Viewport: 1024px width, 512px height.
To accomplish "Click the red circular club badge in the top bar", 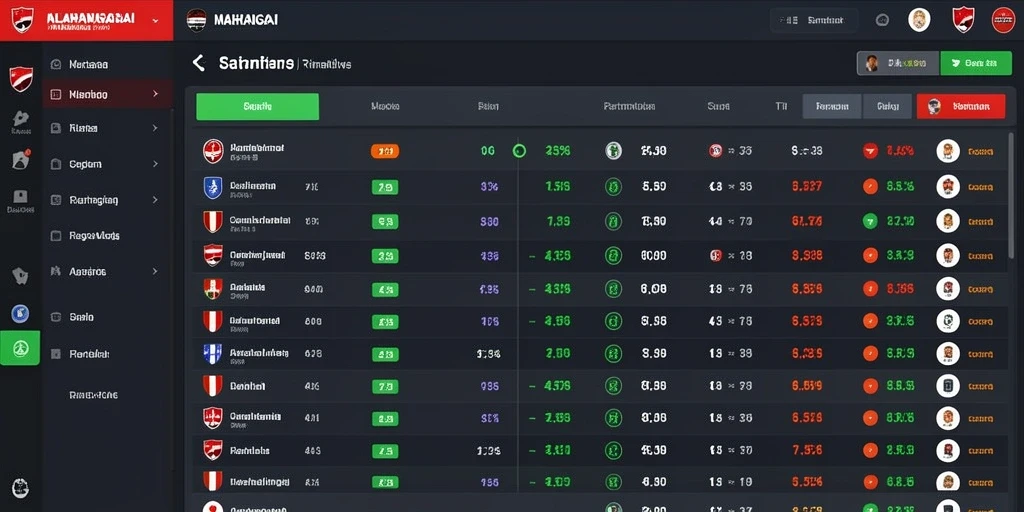I will (1002, 20).
